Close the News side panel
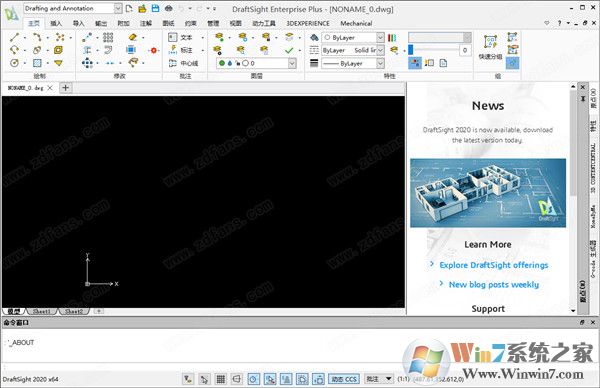This screenshot has width=600, height=388. [582, 87]
